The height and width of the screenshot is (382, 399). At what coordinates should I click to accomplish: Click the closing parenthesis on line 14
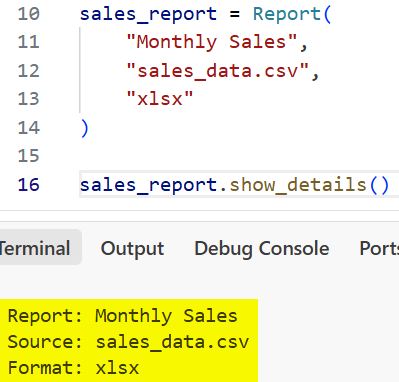85,128
